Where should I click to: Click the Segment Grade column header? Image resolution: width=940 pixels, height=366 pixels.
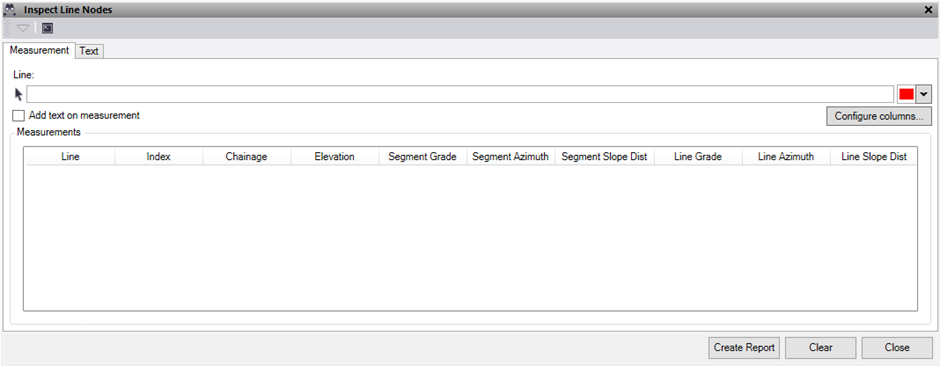(x=423, y=157)
